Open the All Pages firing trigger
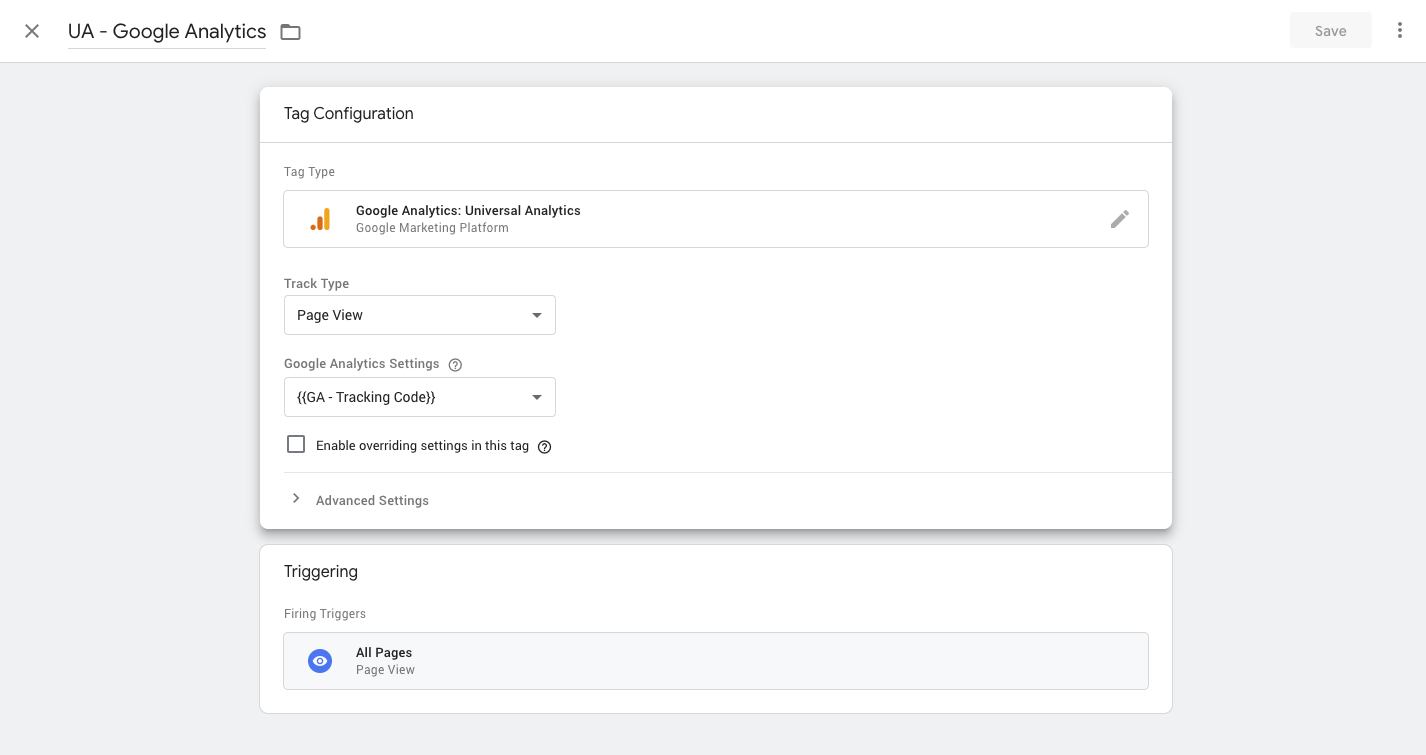1426x755 pixels. (716, 661)
